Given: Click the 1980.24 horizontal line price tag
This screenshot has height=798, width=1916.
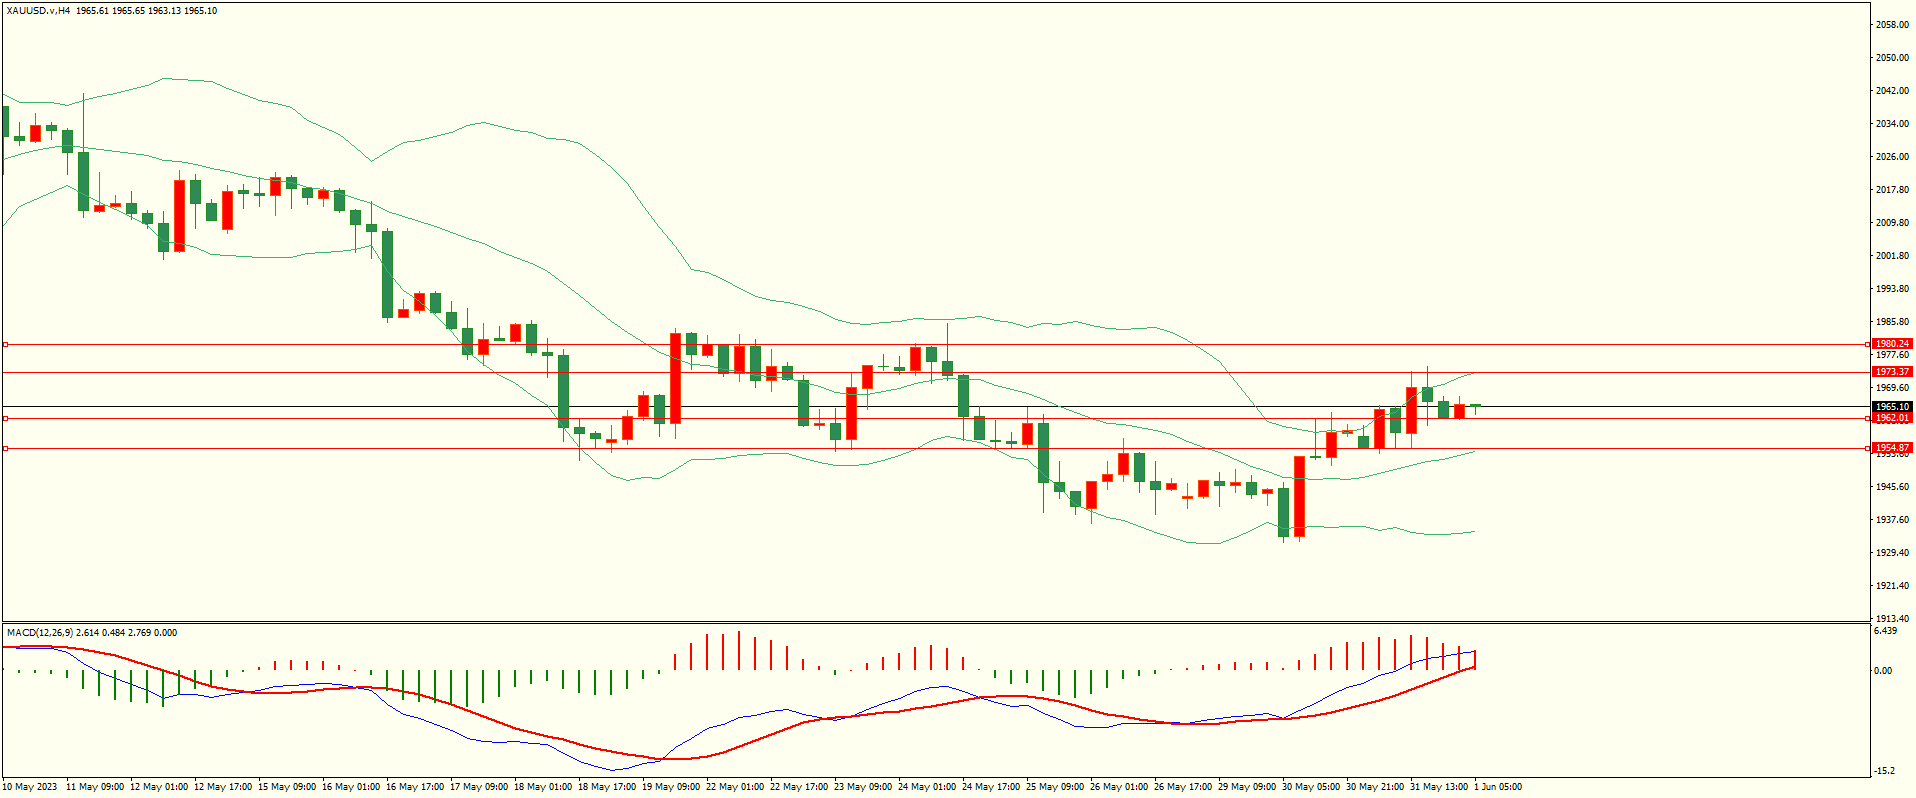Looking at the screenshot, I should point(1891,344).
